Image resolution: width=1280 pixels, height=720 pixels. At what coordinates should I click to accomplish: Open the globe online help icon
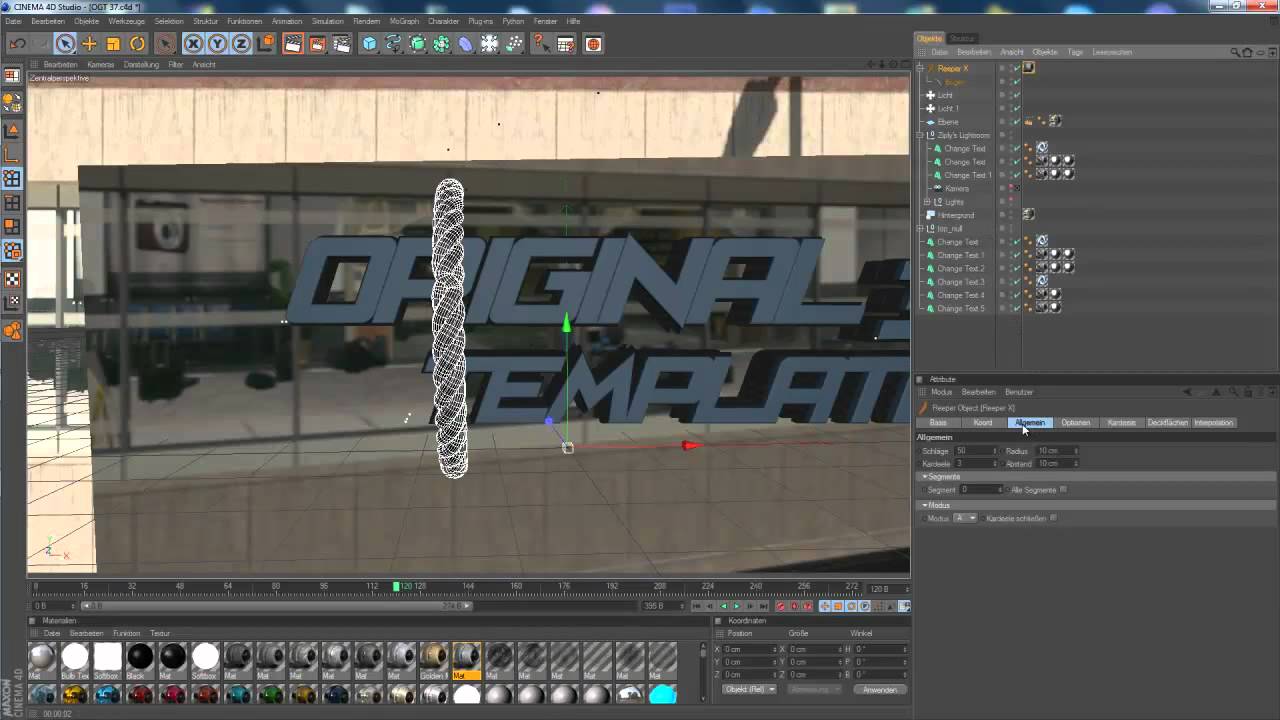(x=593, y=44)
